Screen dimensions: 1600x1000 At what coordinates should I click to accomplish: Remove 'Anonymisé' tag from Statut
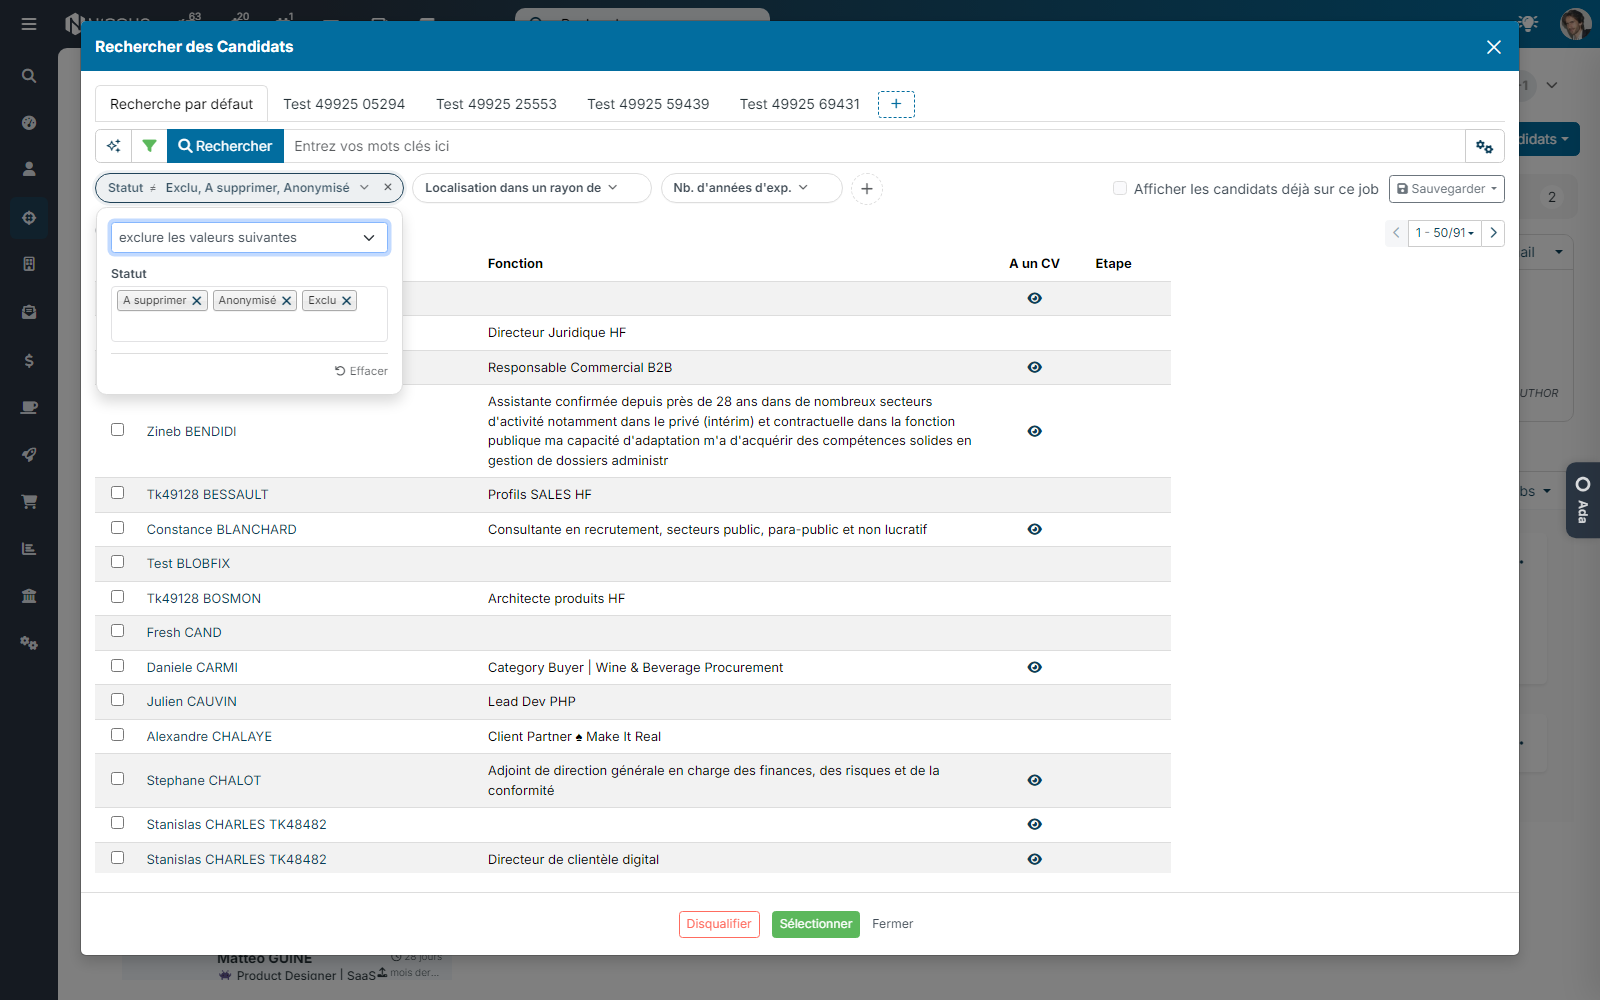point(287,301)
